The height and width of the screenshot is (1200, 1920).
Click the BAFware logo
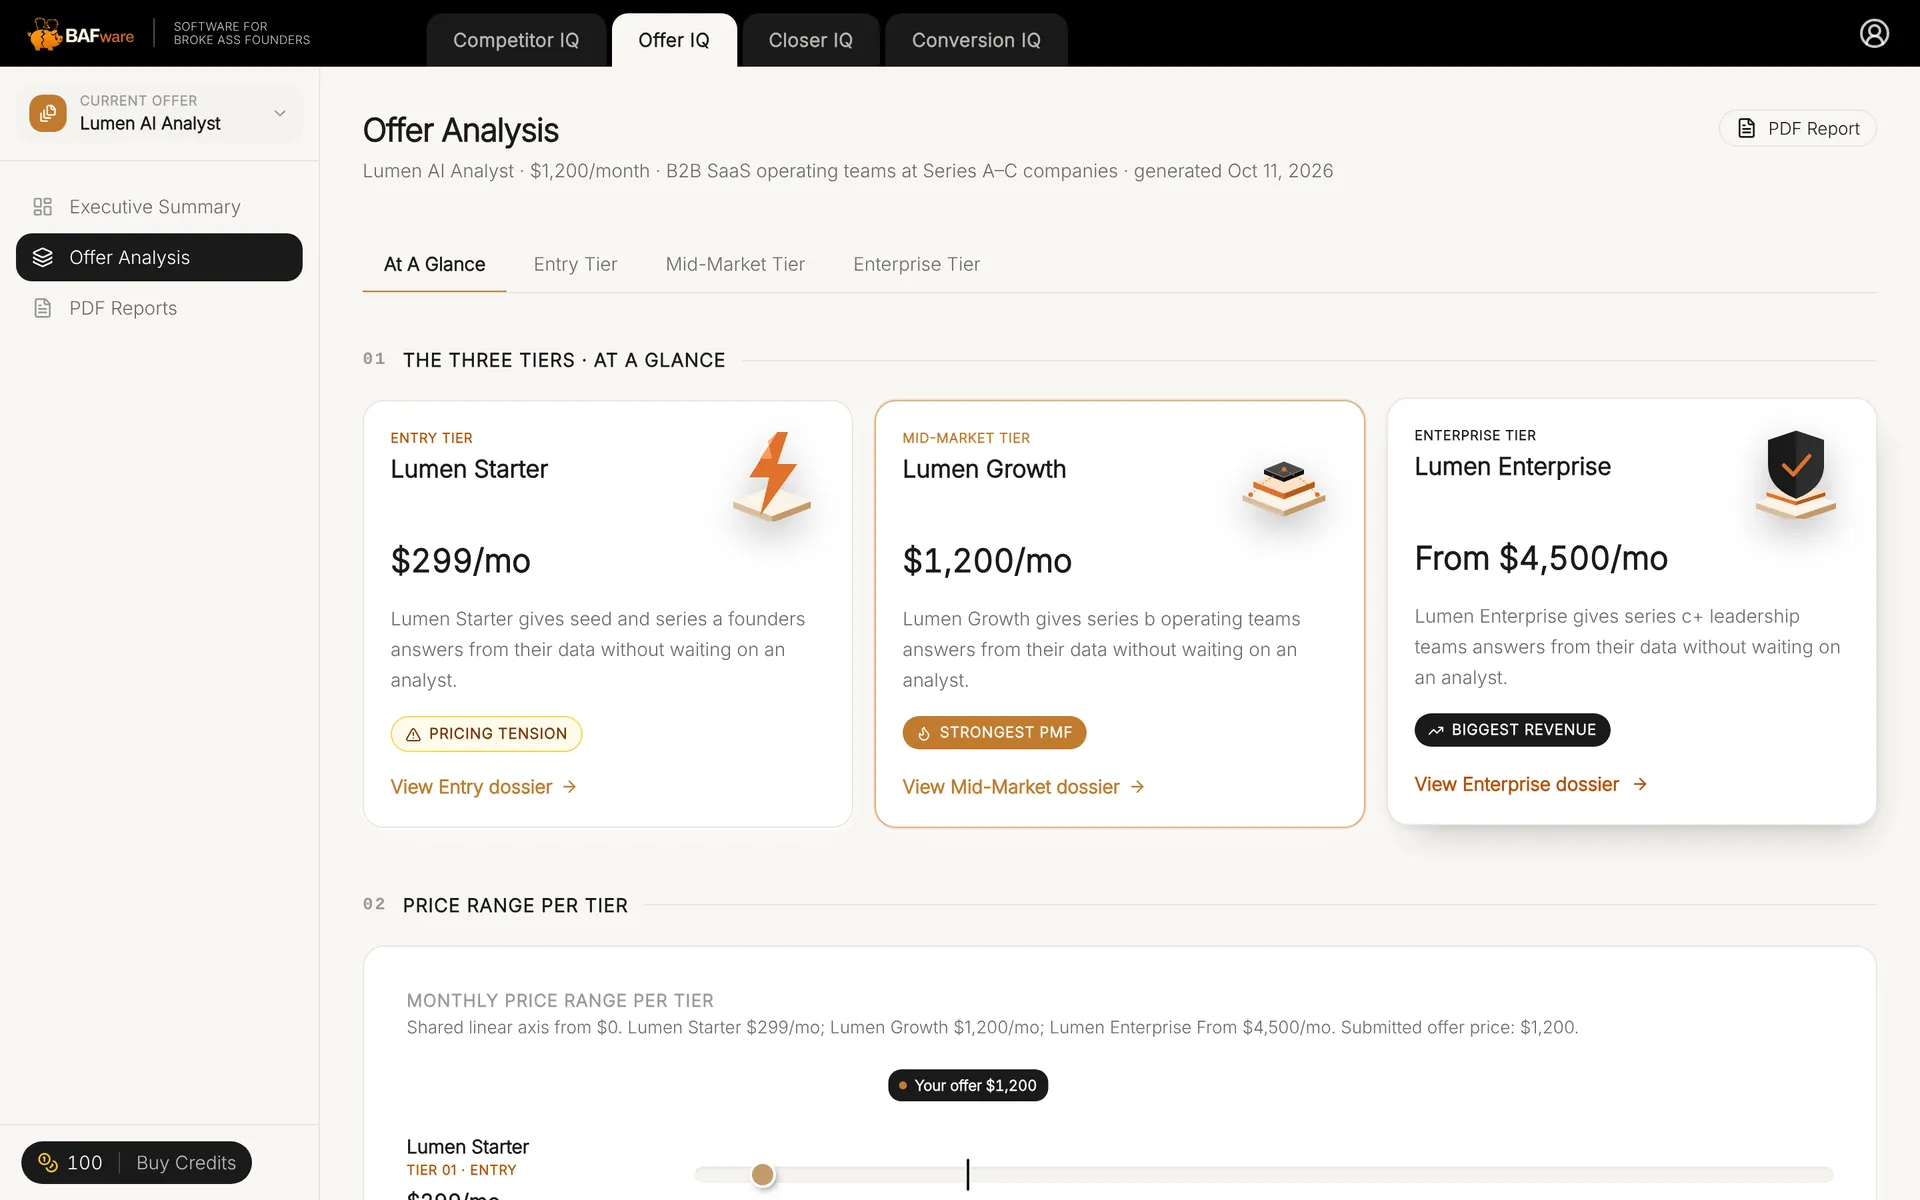tap(81, 34)
